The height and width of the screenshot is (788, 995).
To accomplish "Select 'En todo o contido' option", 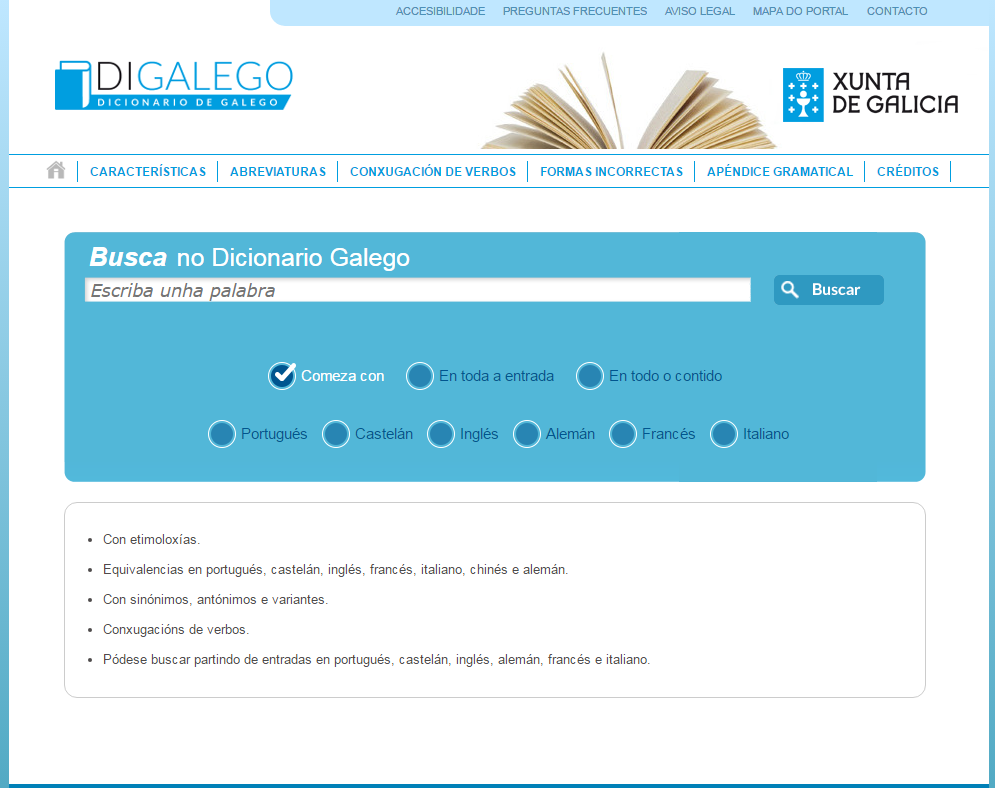I will click(590, 376).
